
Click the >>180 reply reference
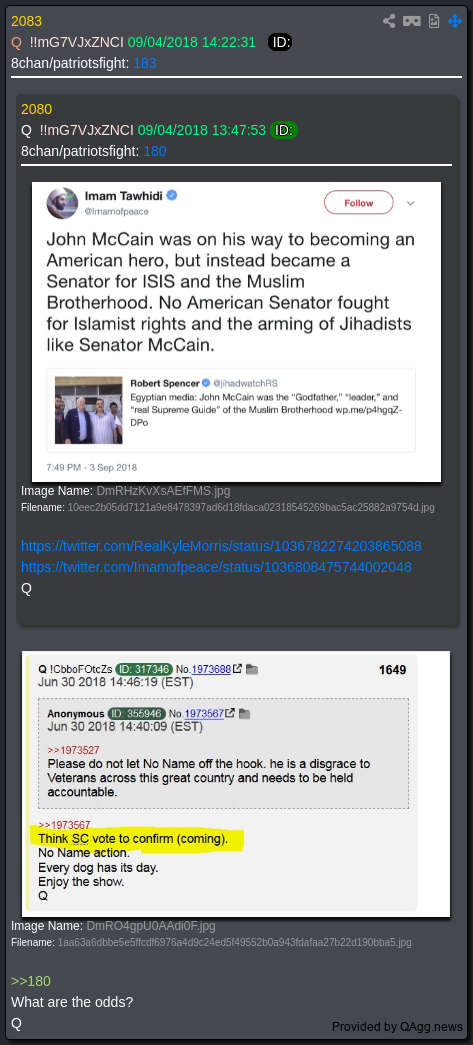click(x=31, y=981)
